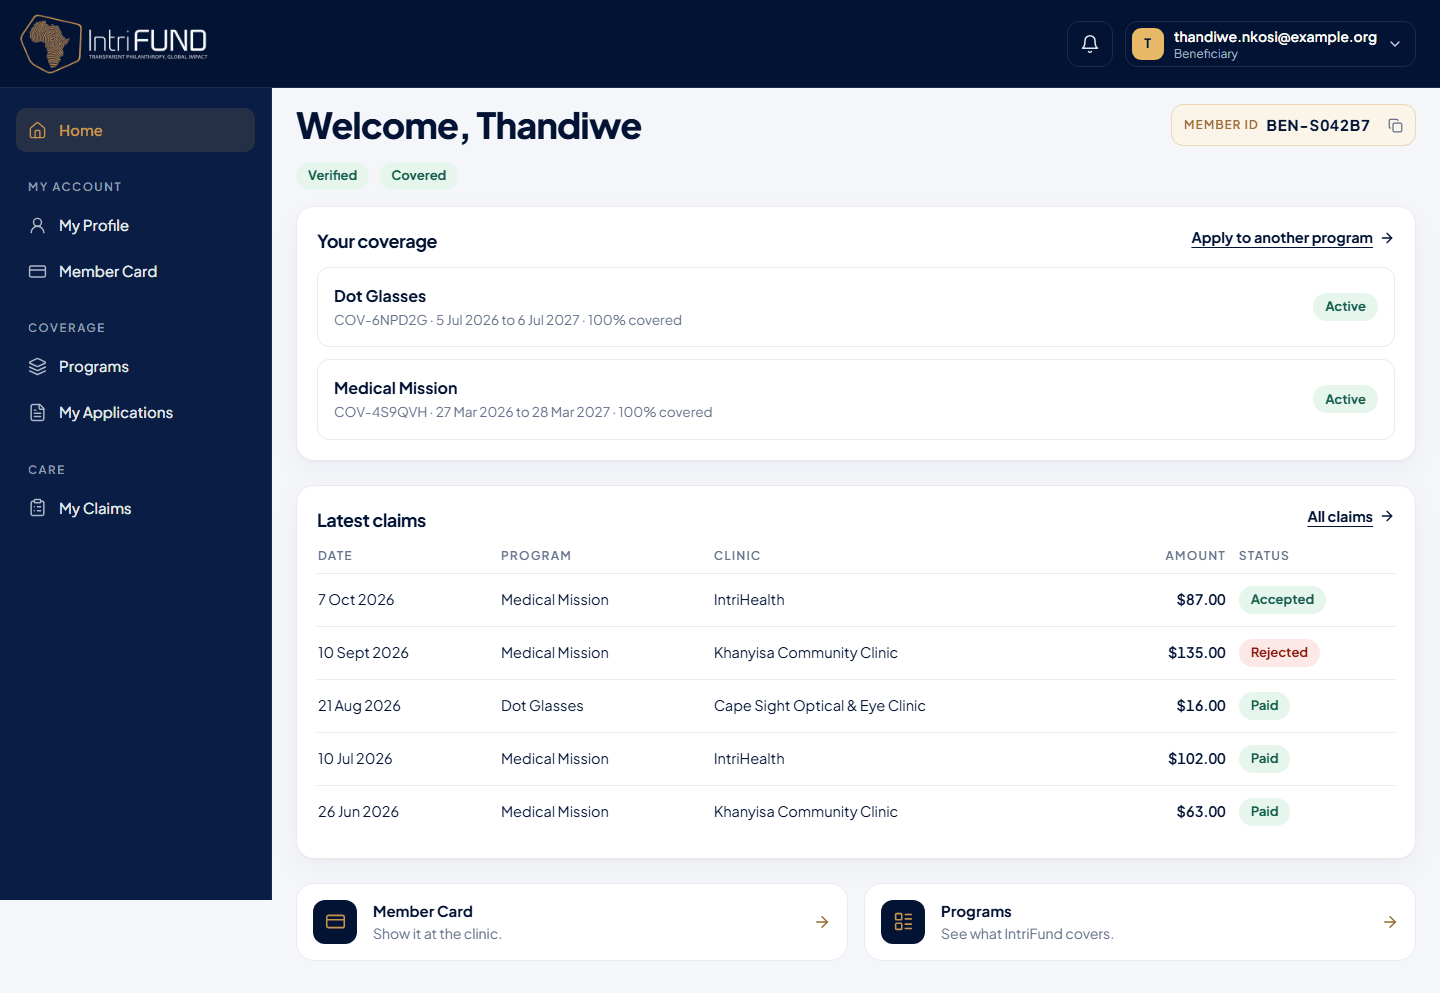Select the 26 Jun 2026 claim date

(358, 812)
